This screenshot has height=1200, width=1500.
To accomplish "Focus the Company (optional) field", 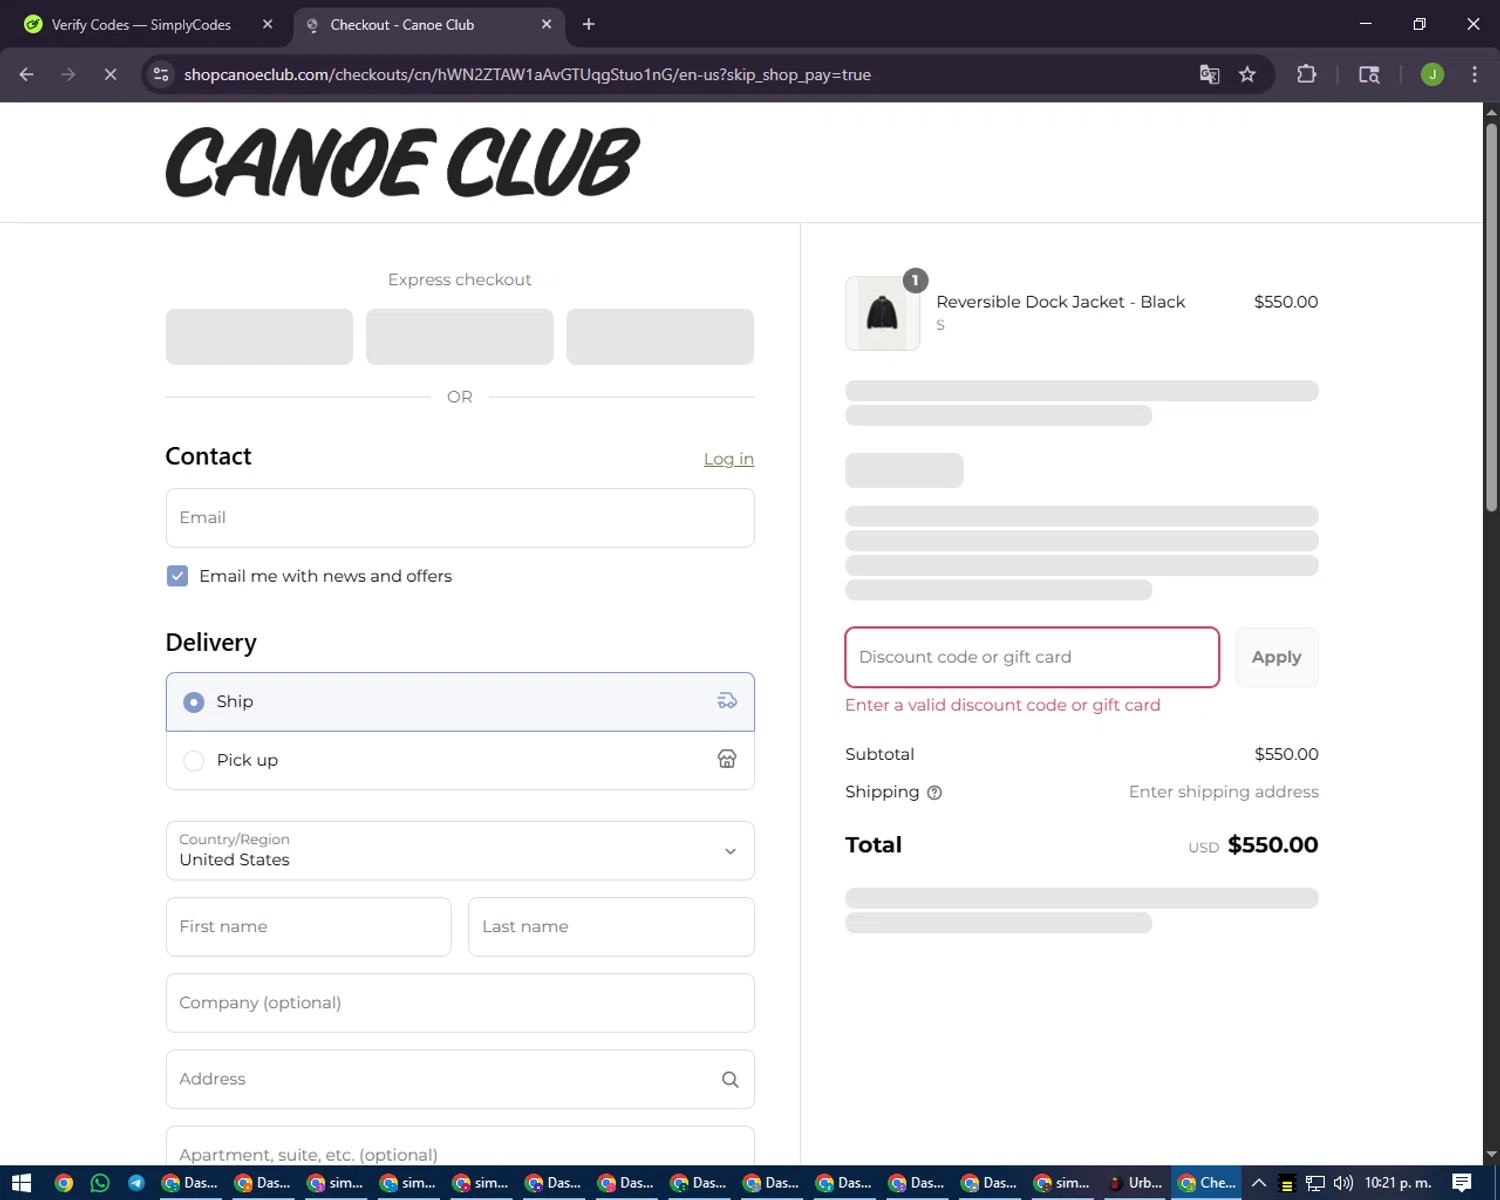I will 460,1003.
